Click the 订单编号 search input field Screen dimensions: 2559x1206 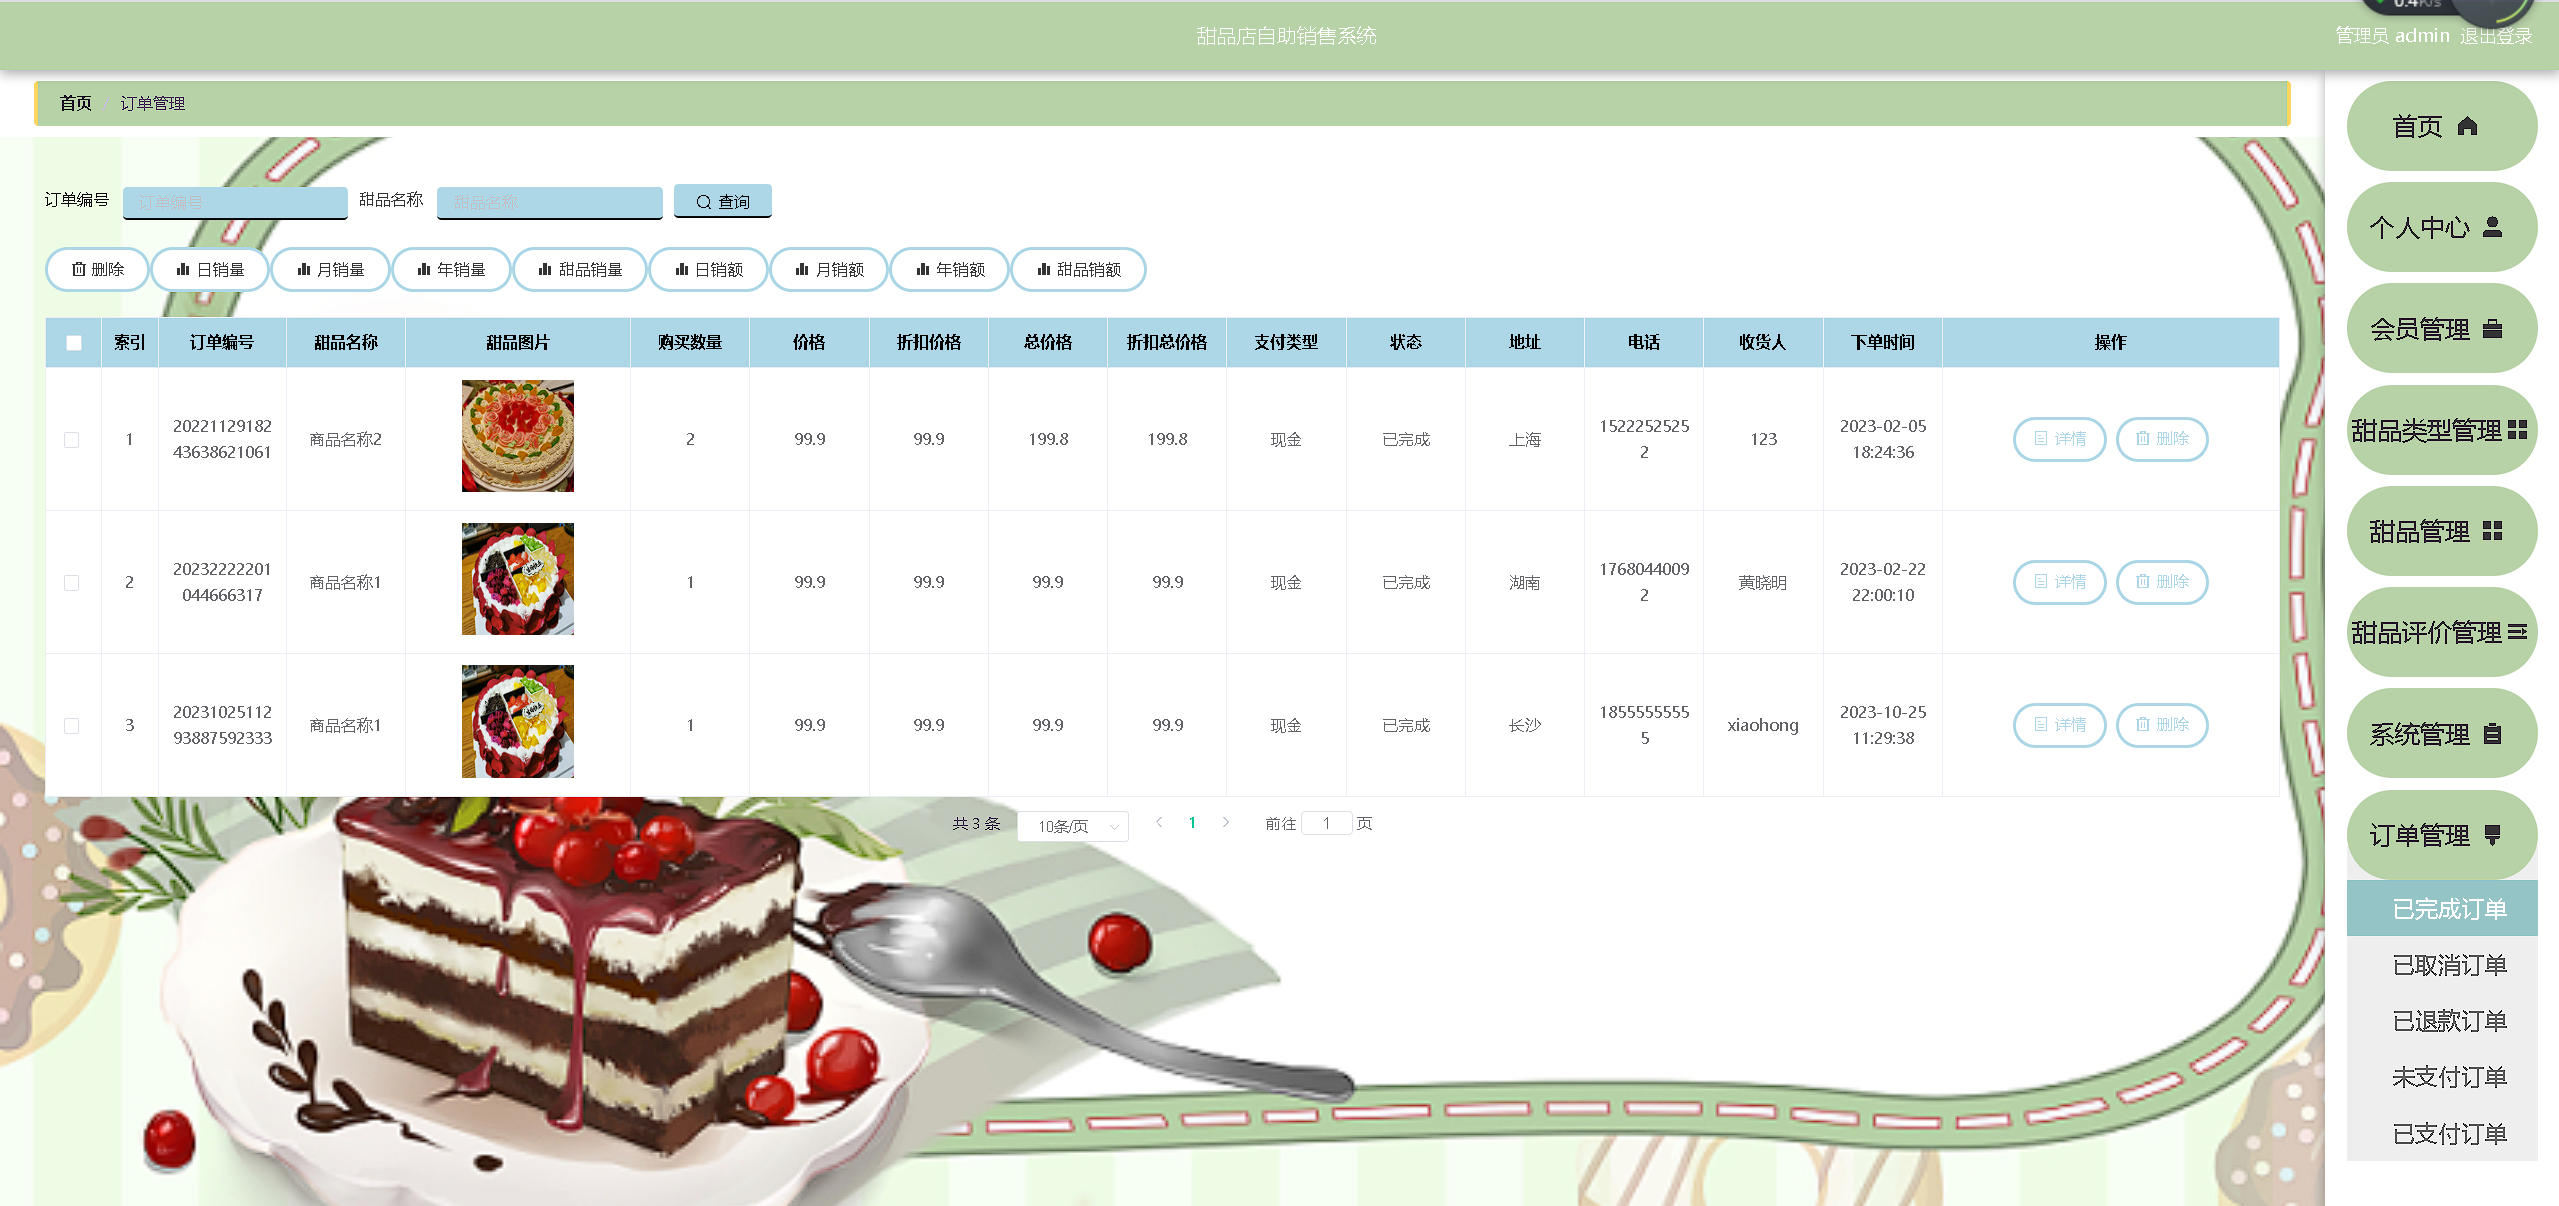tap(235, 202)
